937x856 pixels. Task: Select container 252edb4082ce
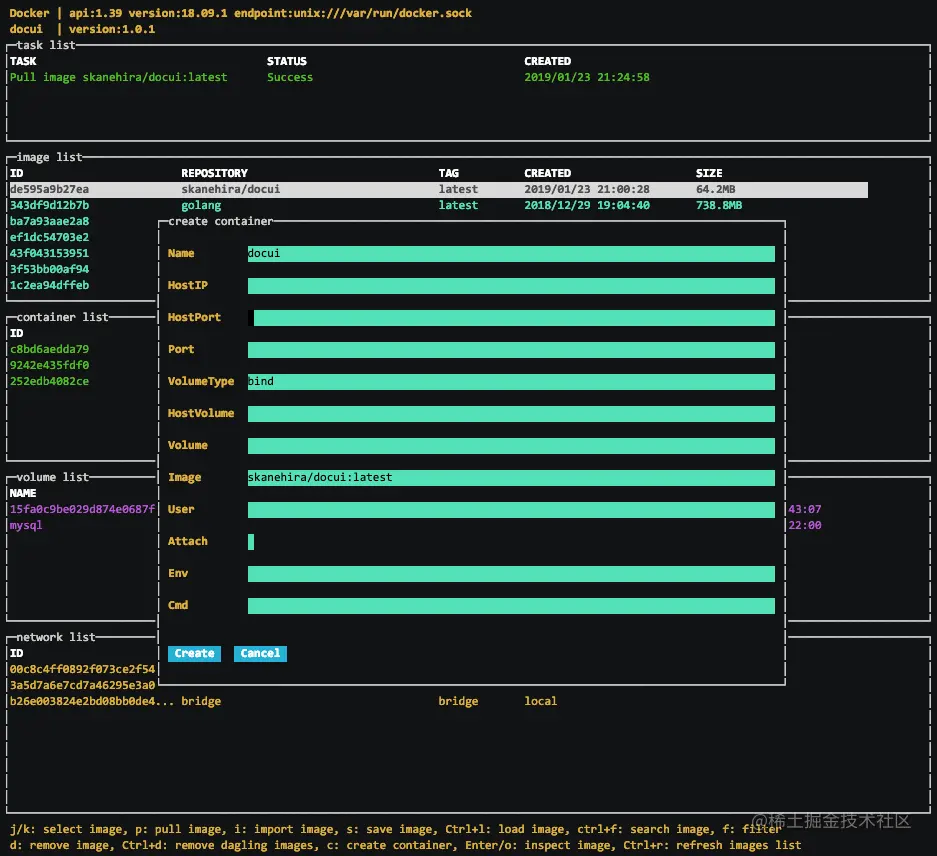pos(50,381)
